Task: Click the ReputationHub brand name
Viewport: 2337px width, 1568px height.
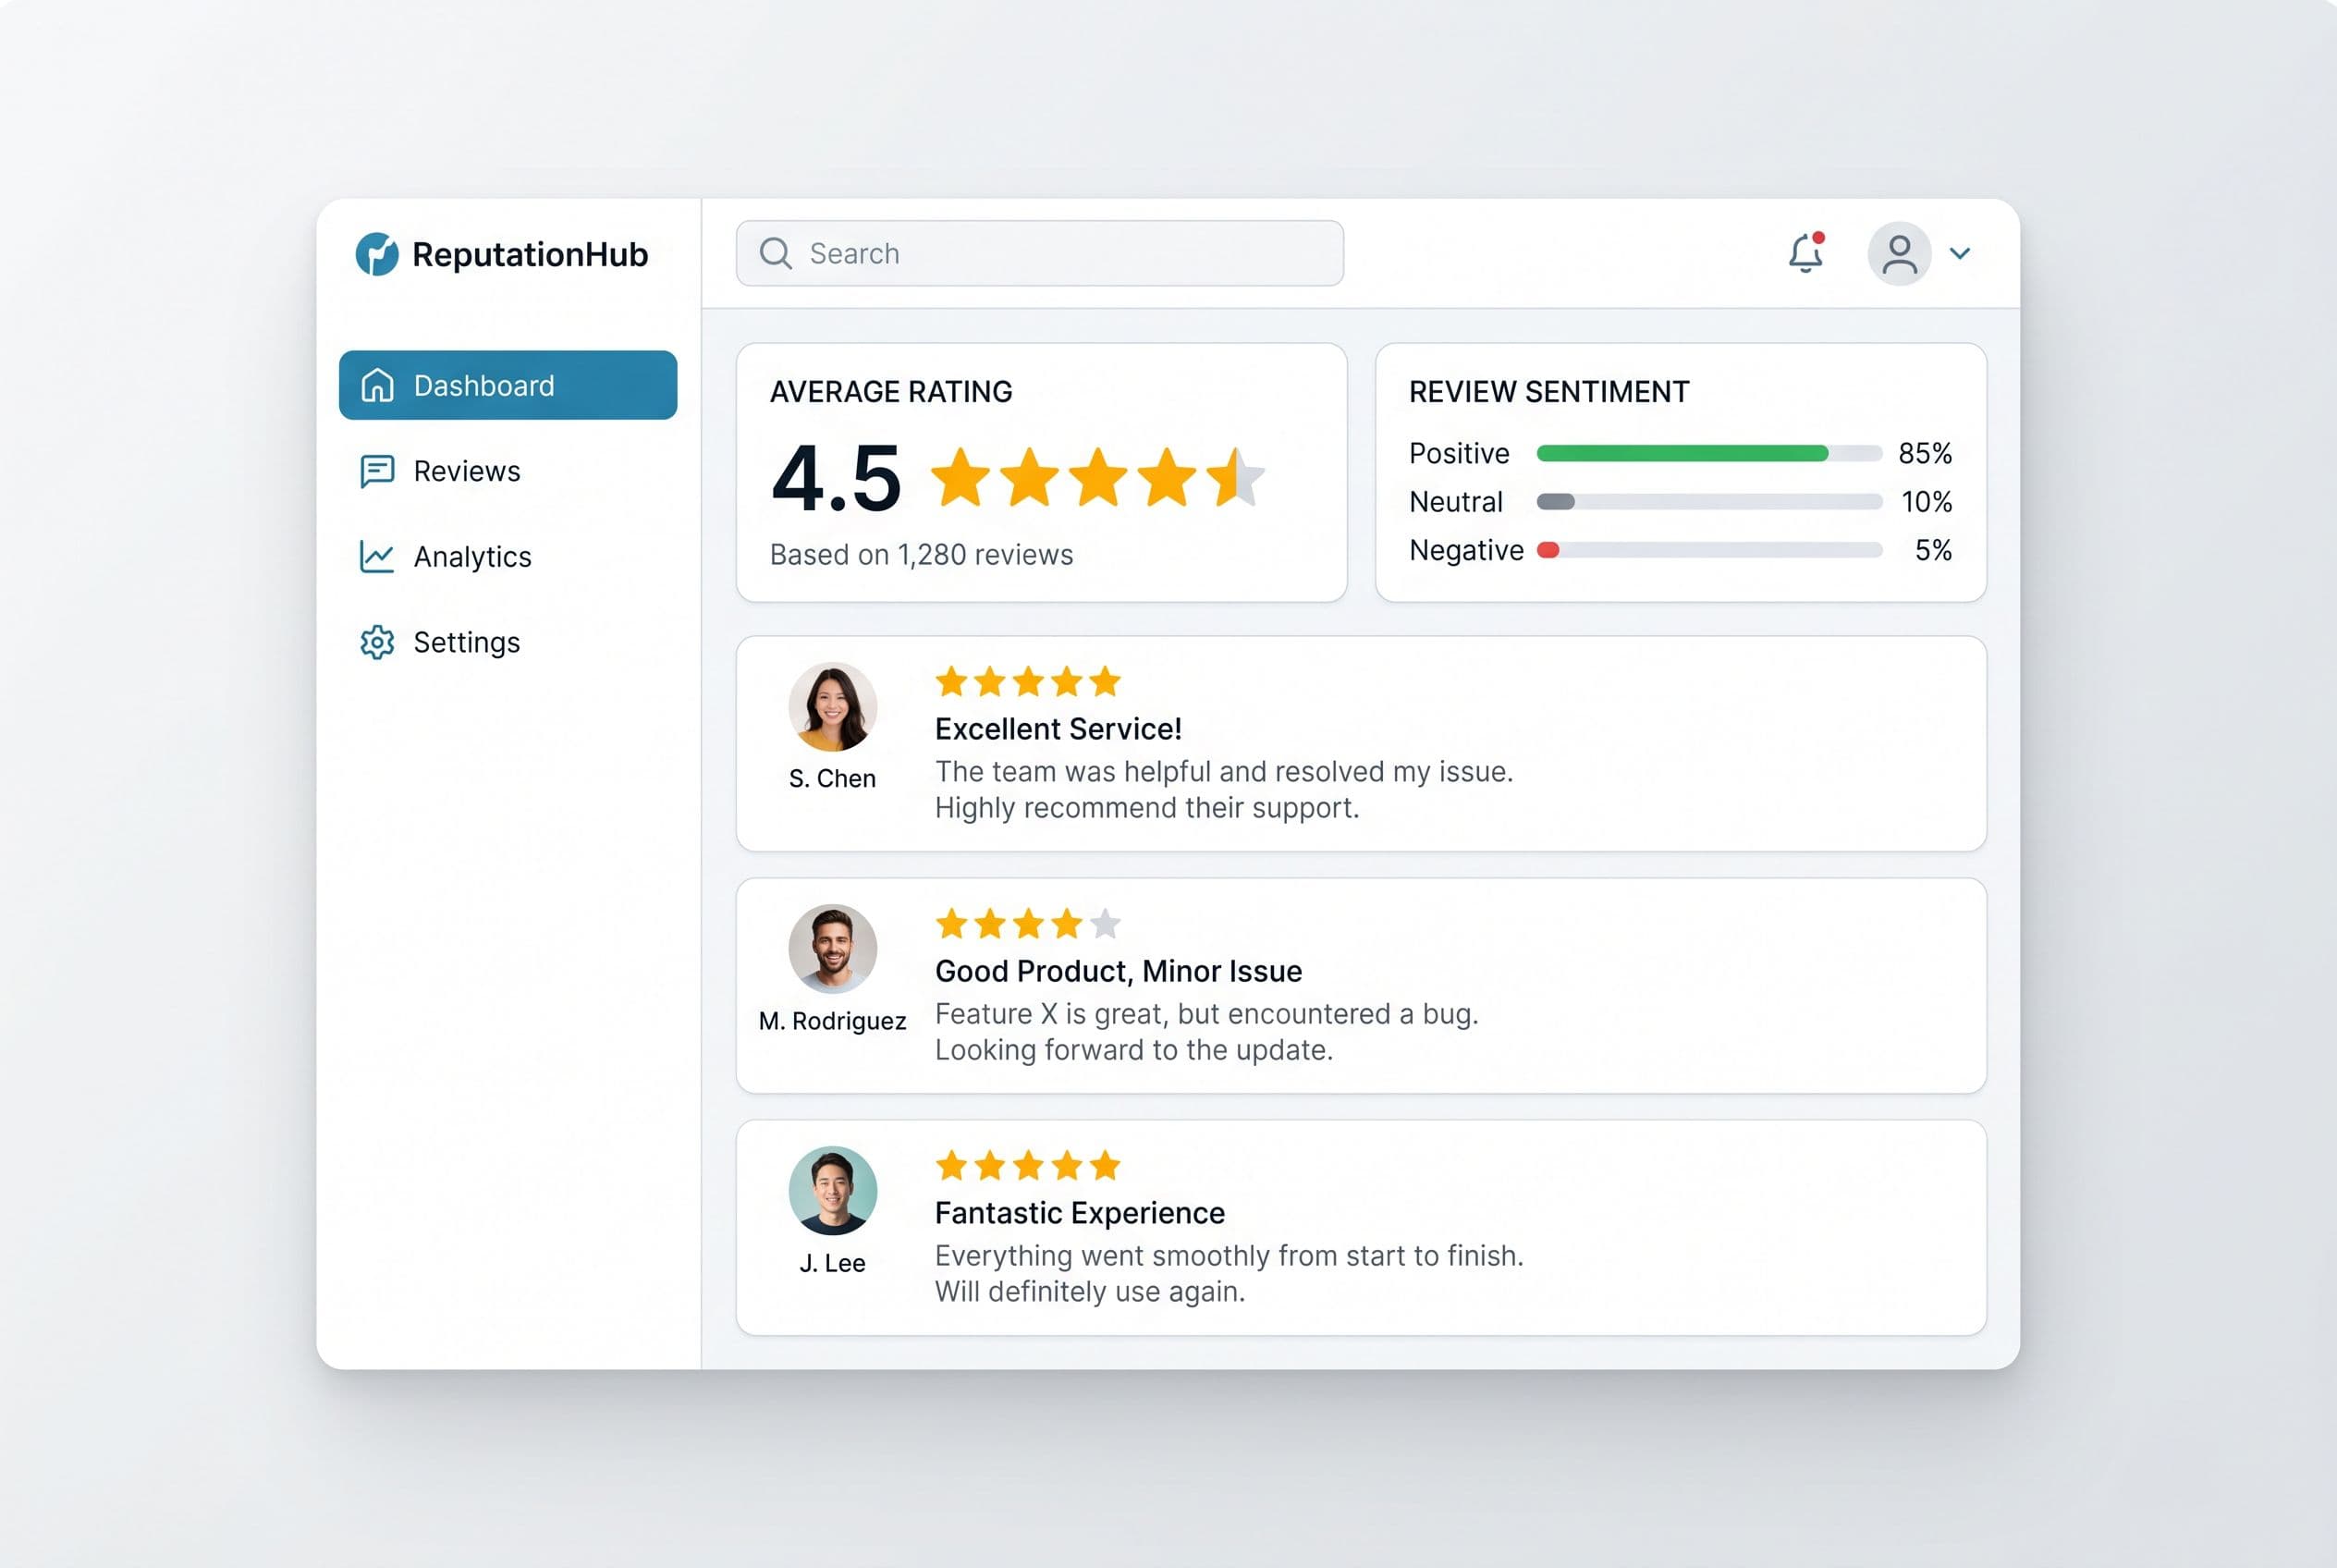Action: coord(530,254)
